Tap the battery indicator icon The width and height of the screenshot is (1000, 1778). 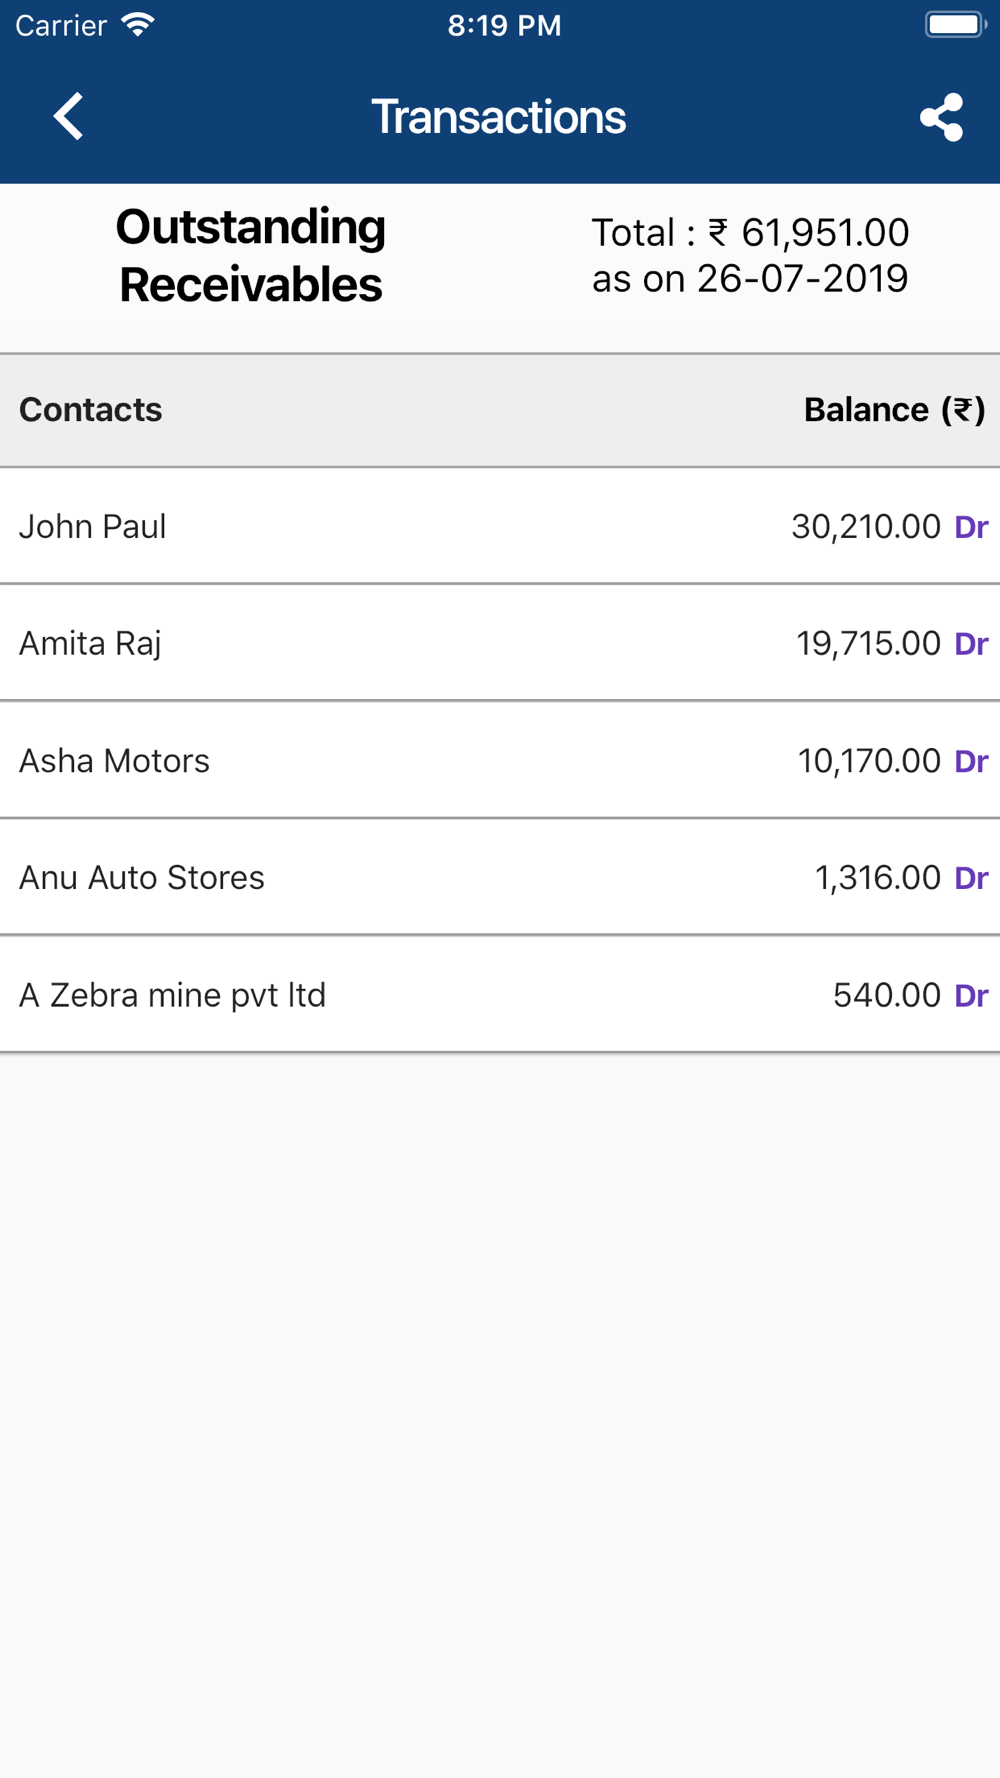click(x=955, y=25)
